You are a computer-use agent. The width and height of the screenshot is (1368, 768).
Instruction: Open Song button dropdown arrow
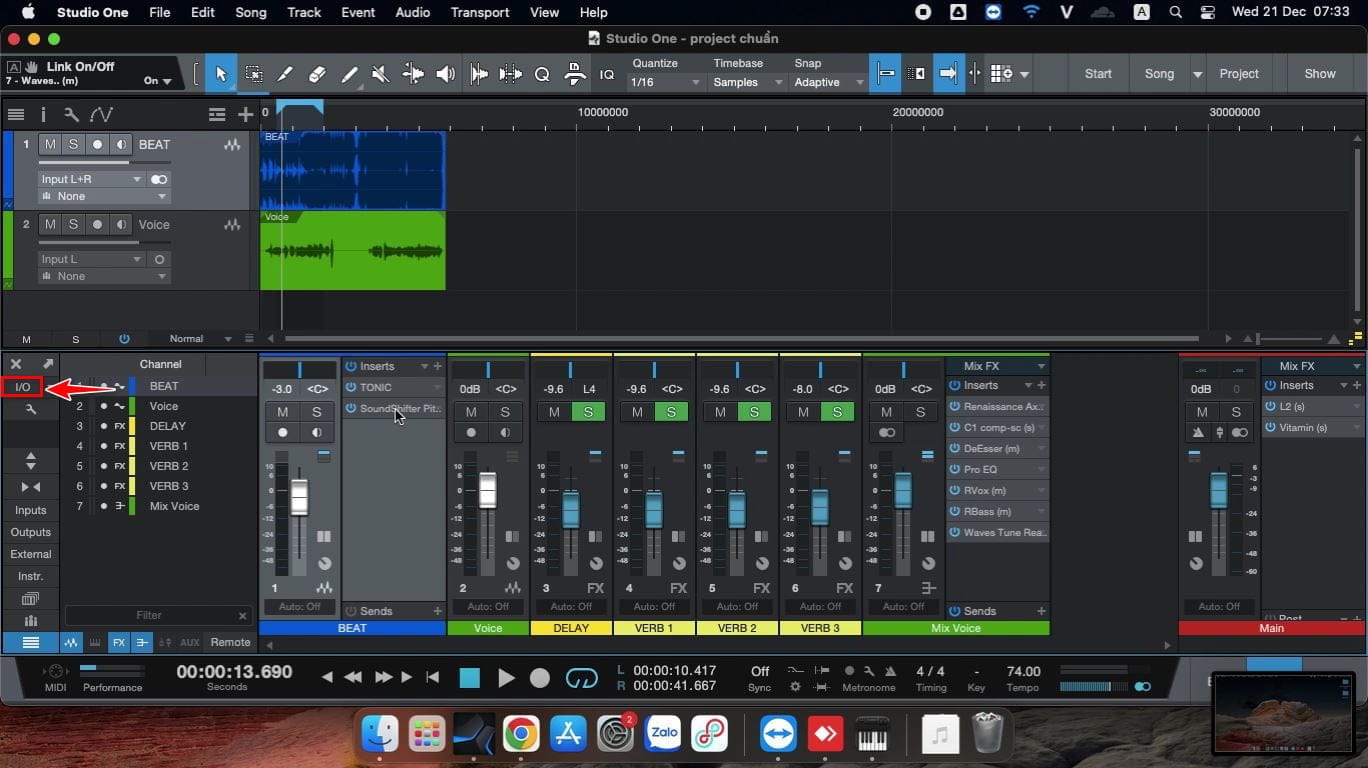[x=1197, y=74]
